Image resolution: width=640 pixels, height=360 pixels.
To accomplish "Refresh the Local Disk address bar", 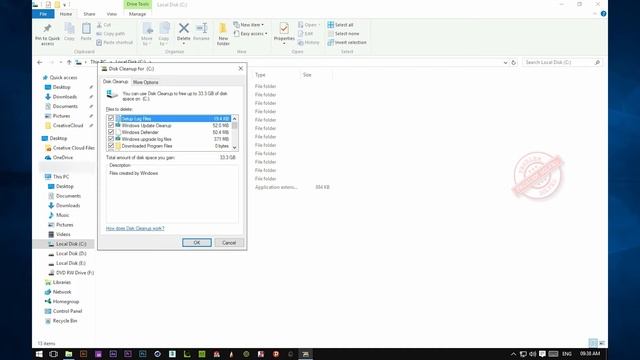I will tap(513, 62).
